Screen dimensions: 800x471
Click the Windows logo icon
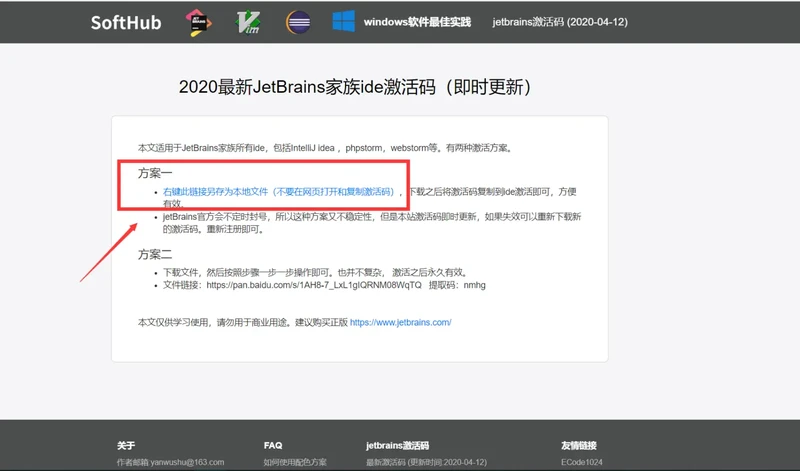click(x=343, y=22)
